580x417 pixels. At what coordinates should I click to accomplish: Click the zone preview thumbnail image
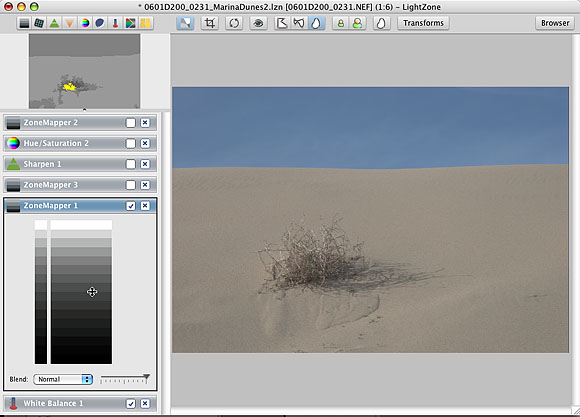84,71
